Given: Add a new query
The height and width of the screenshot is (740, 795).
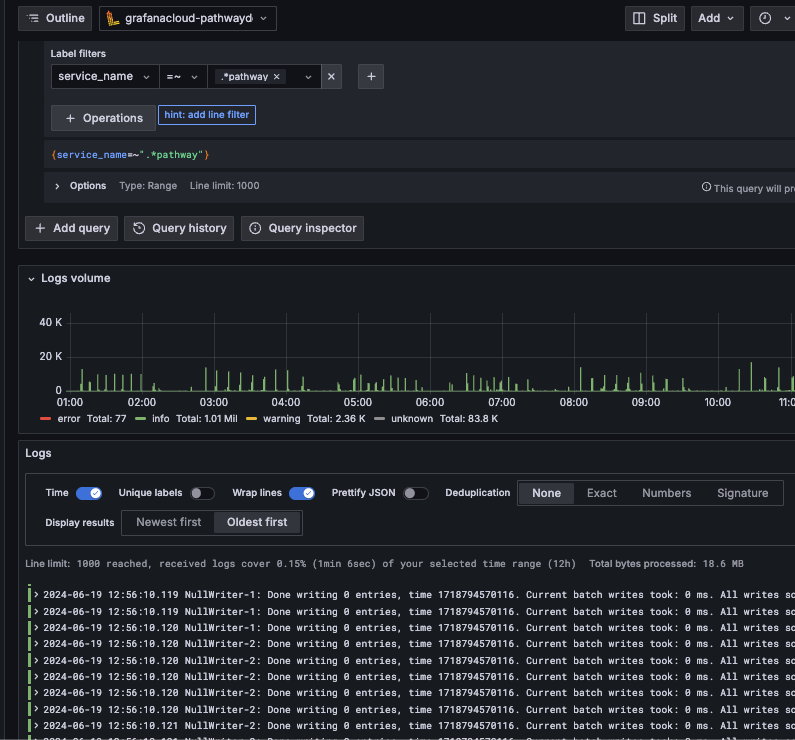Looking at the screenshot, I should [71, 228].
